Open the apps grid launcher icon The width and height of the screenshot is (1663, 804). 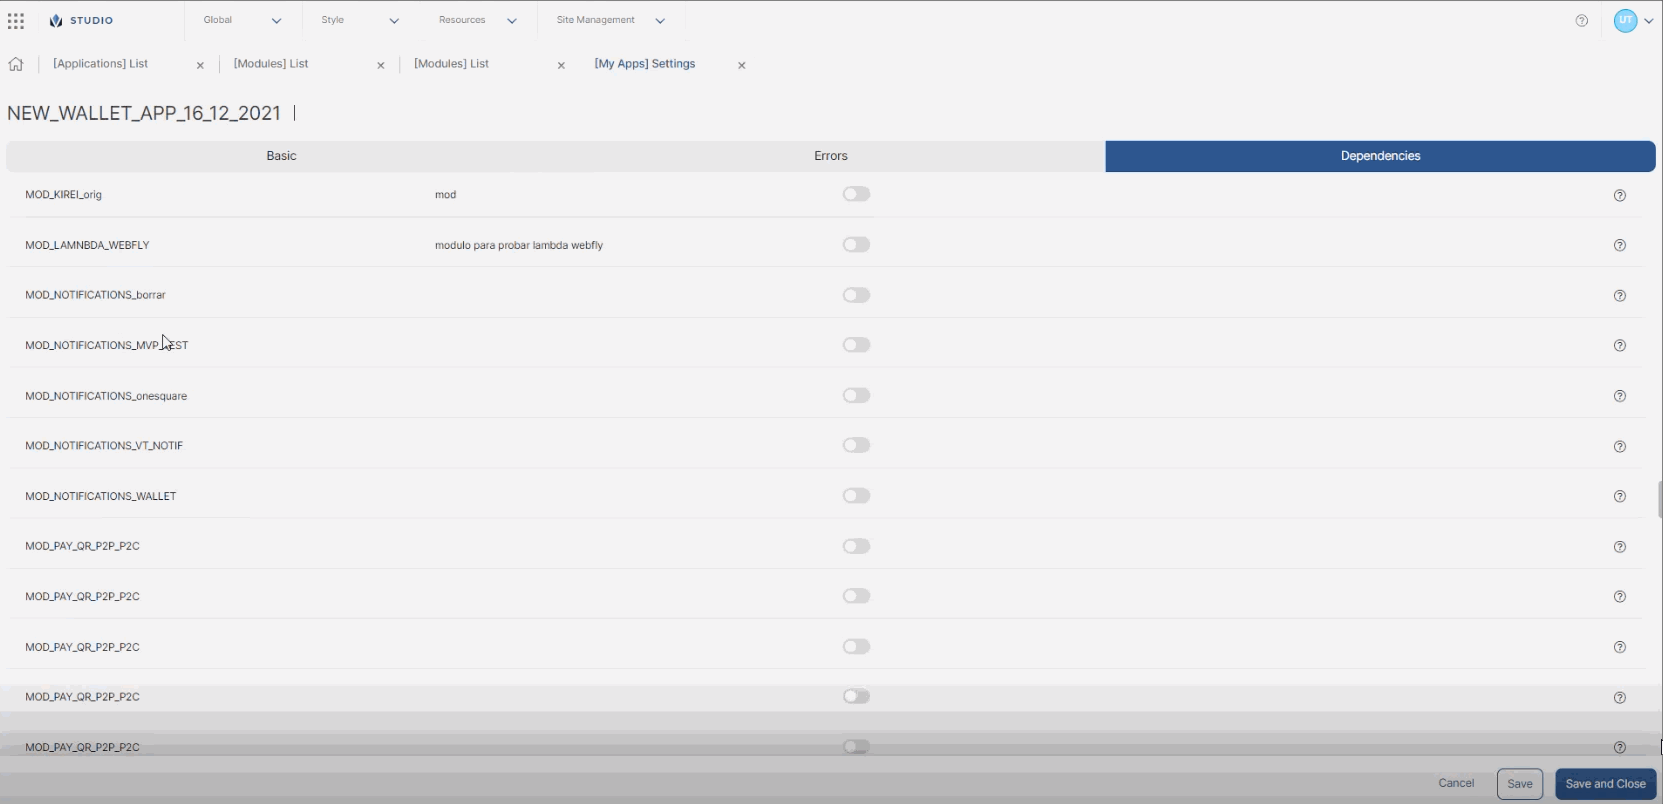point(16,21)
